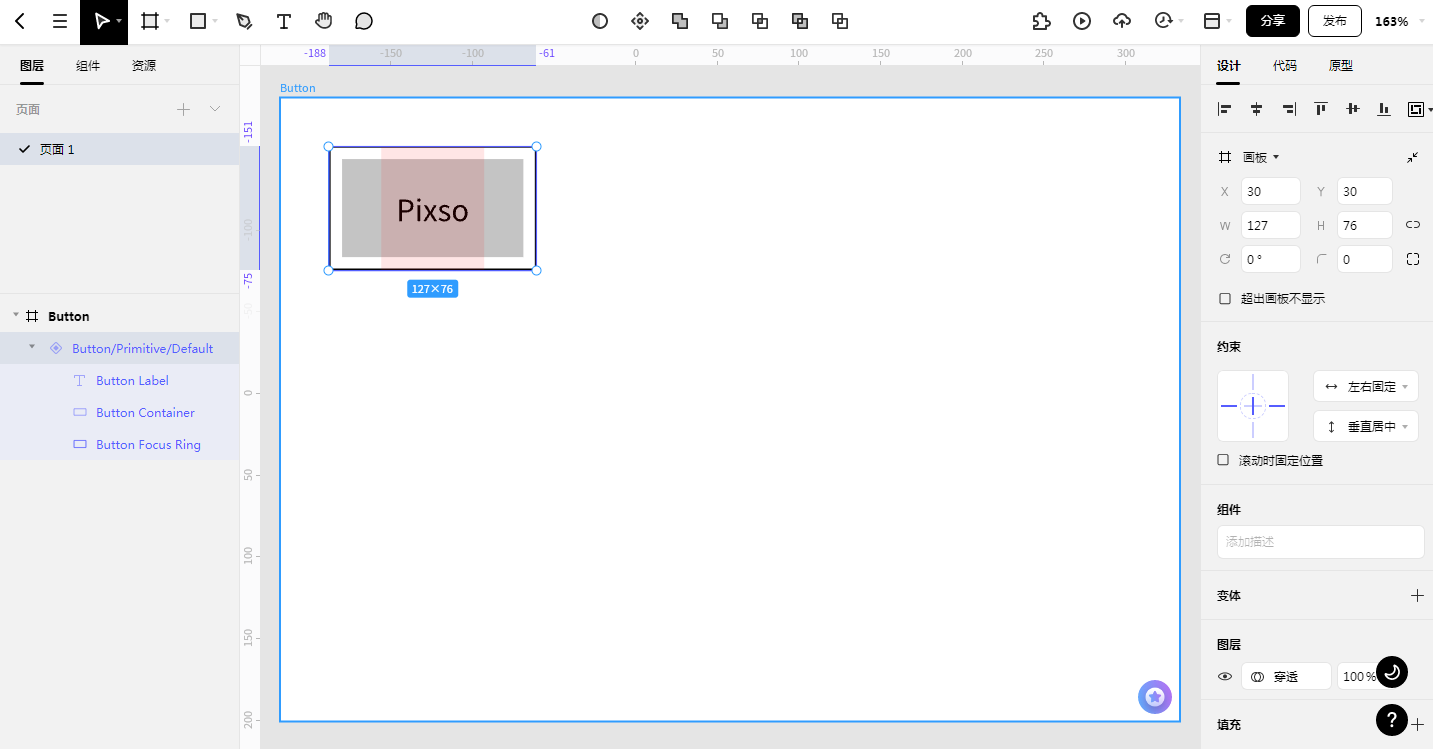Align selection to left edge
The width and height of the screenshot is (1433, 749).
click(x=1225, y=109)
